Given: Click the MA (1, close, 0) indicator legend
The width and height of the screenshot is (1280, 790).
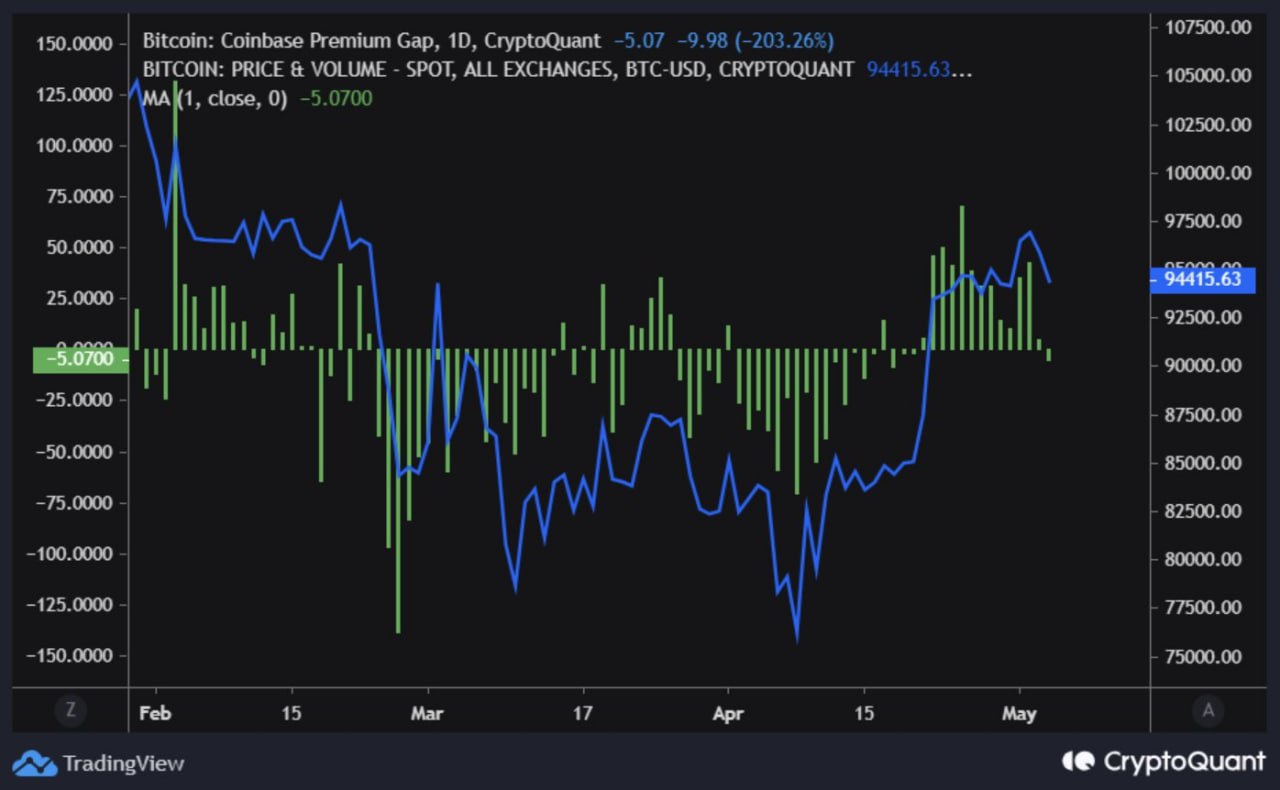Looking at the screenshot, I should 214,99.
